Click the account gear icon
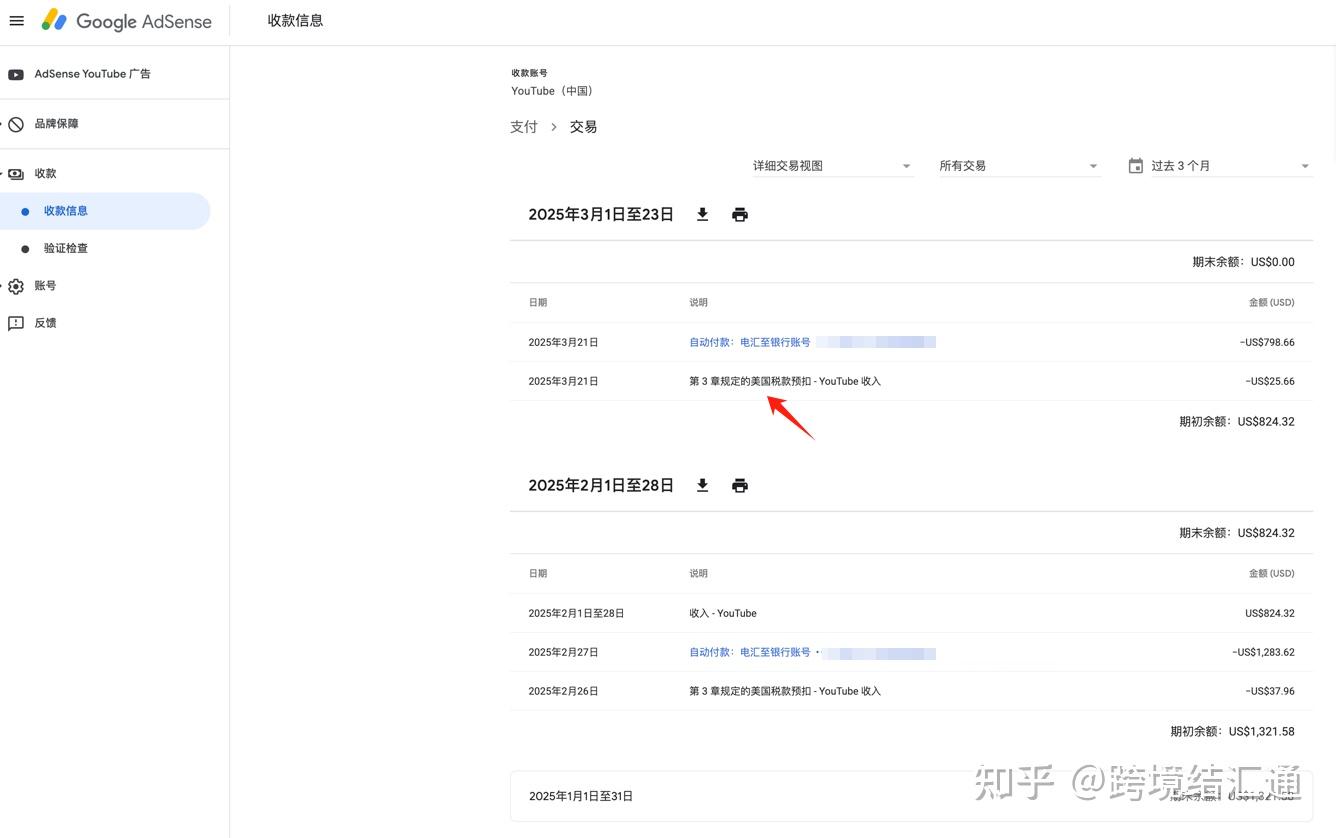 click(x=16, y=286)
